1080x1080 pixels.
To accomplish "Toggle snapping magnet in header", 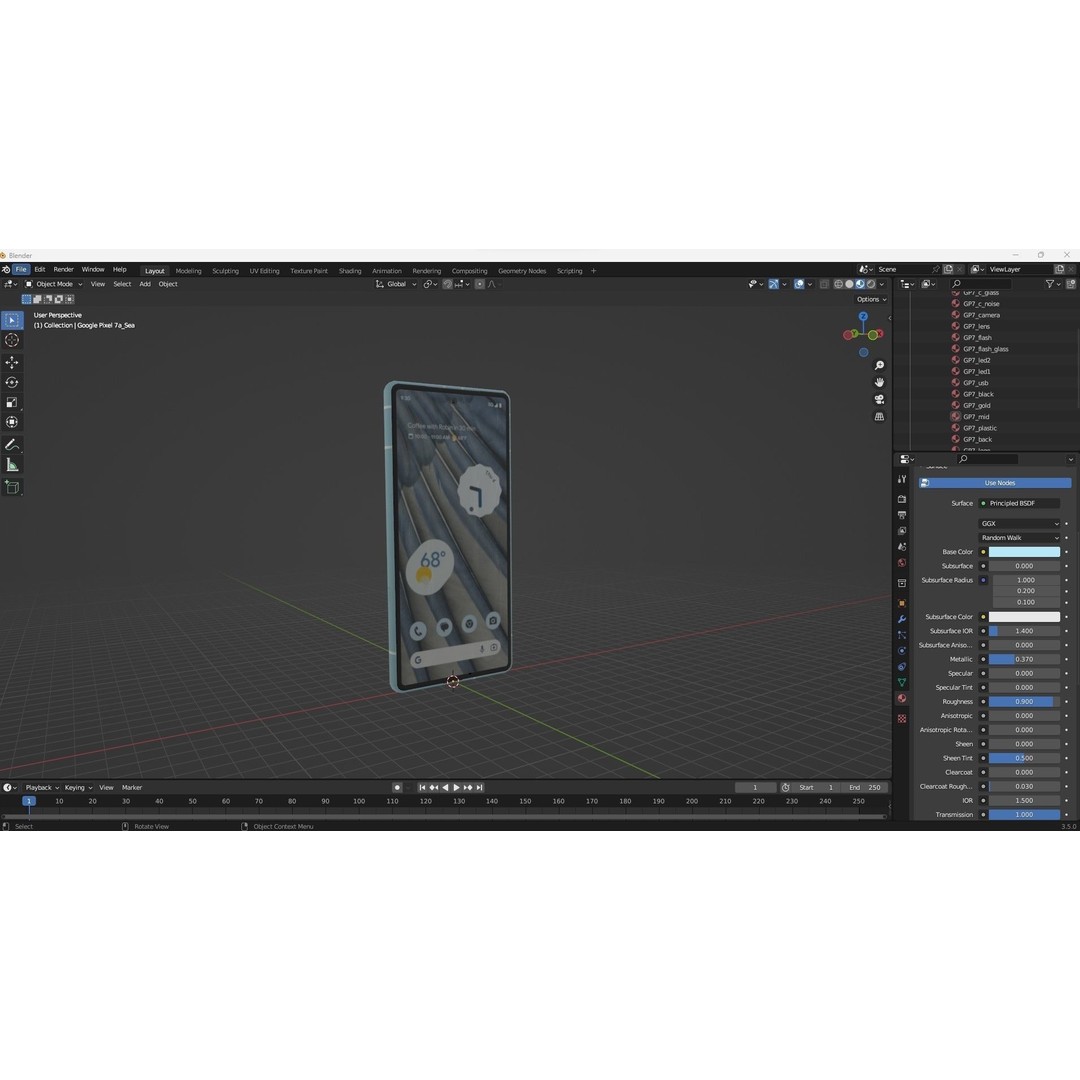I will pos(447,284).
